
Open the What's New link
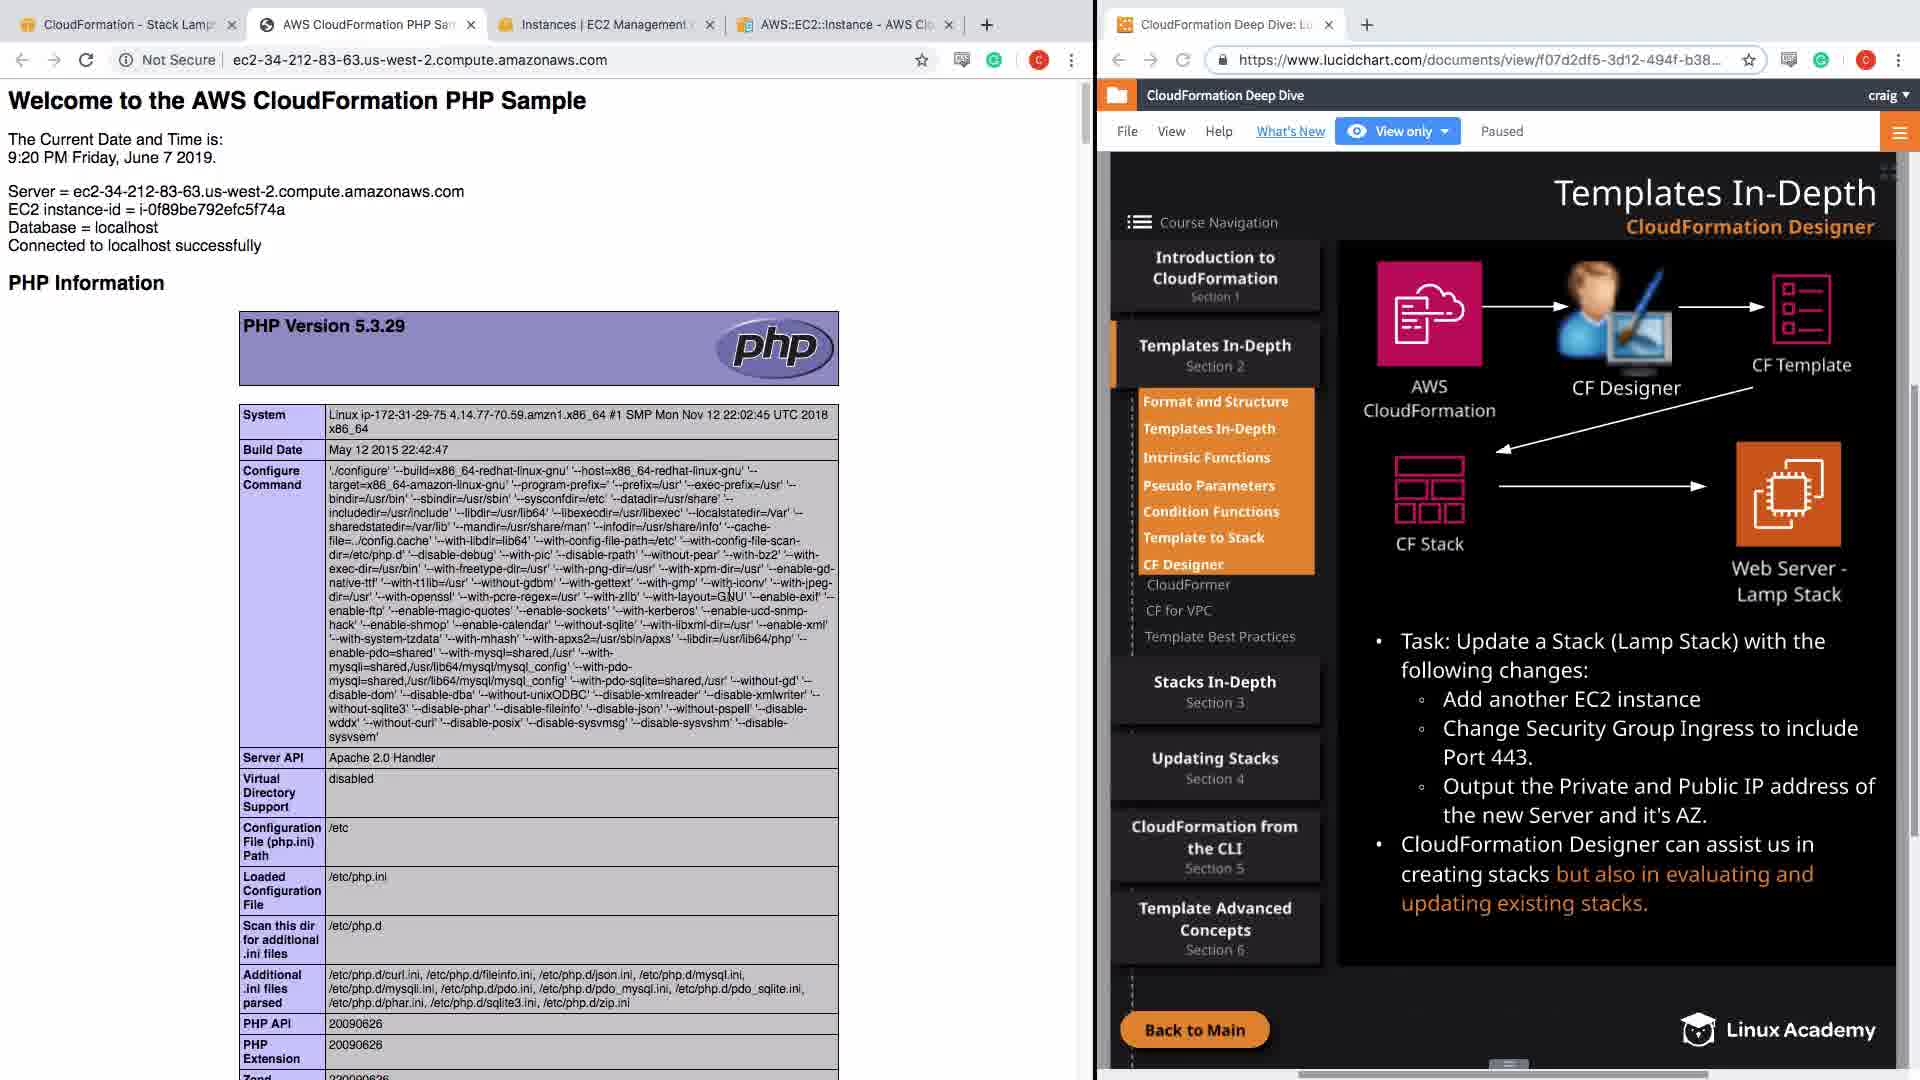[x=1290, y=131]
